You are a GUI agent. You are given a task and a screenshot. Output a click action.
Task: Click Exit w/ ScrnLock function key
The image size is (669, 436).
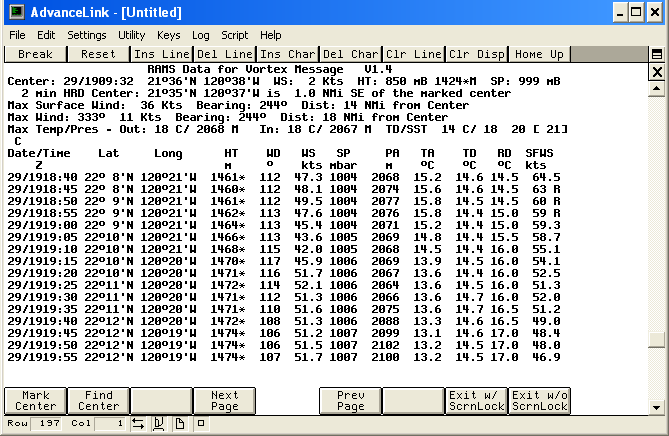[x=477, y=401]
